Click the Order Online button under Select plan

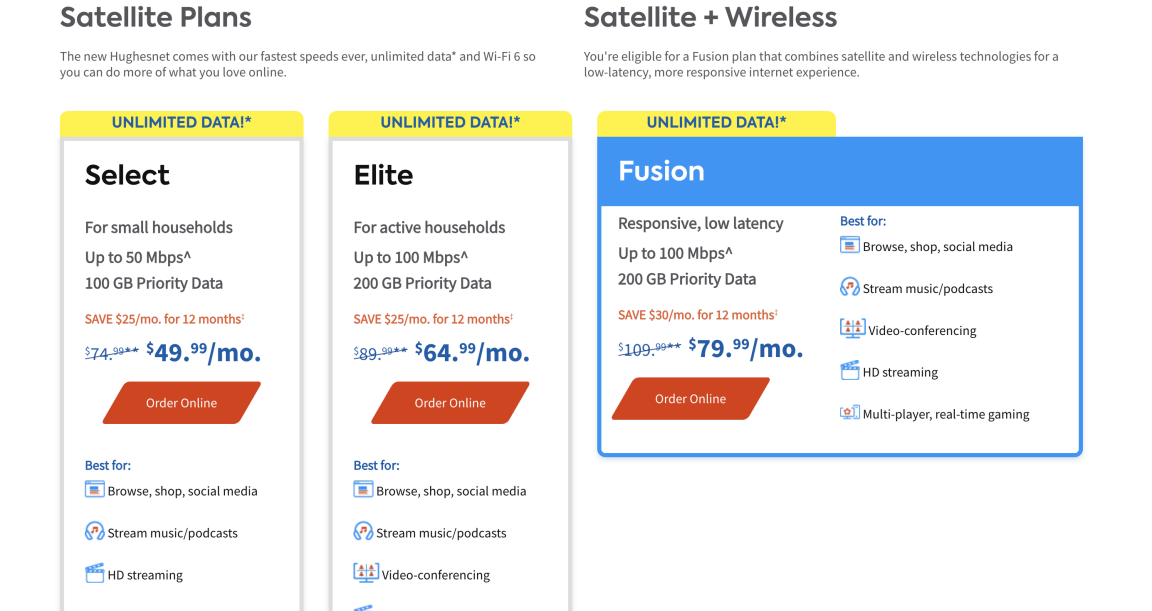(181, 402)
